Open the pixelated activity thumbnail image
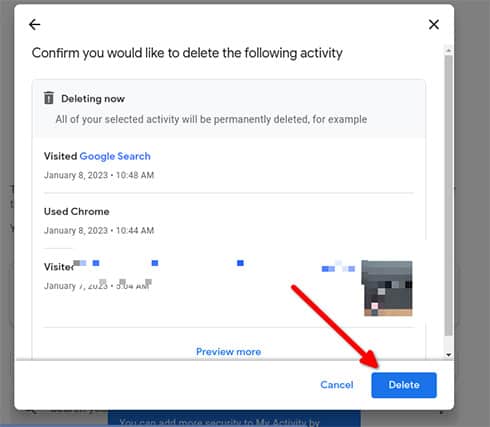 pyautogui.click(x=388, y=288)
